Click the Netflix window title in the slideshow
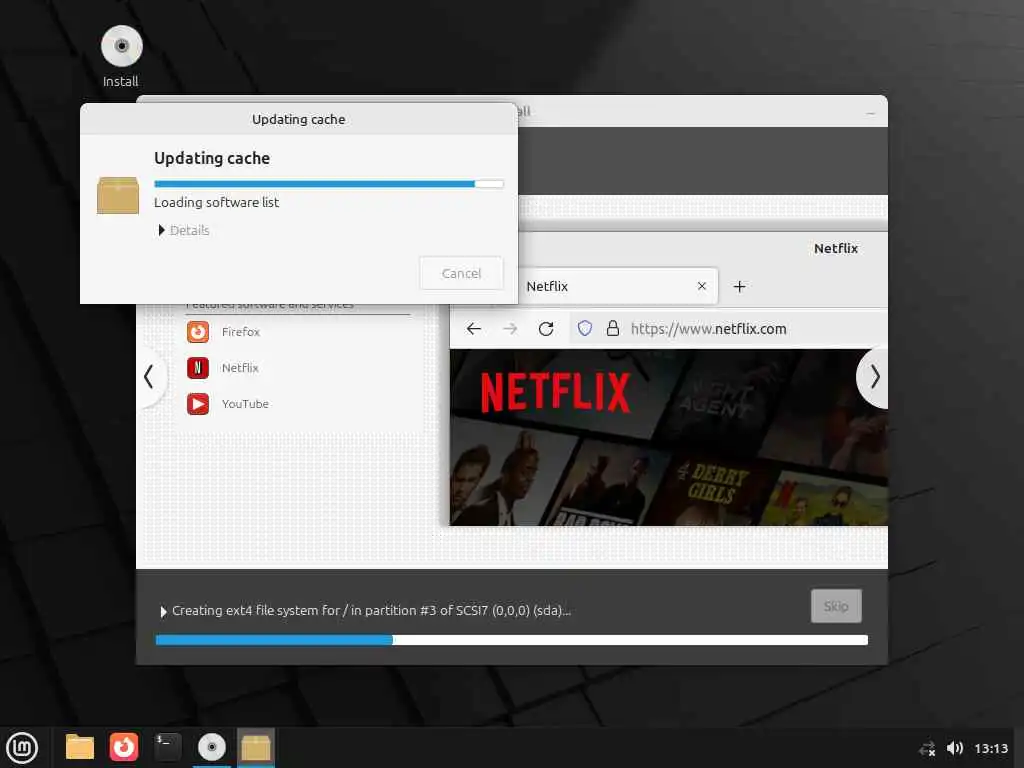 click(x=836, y=248)
